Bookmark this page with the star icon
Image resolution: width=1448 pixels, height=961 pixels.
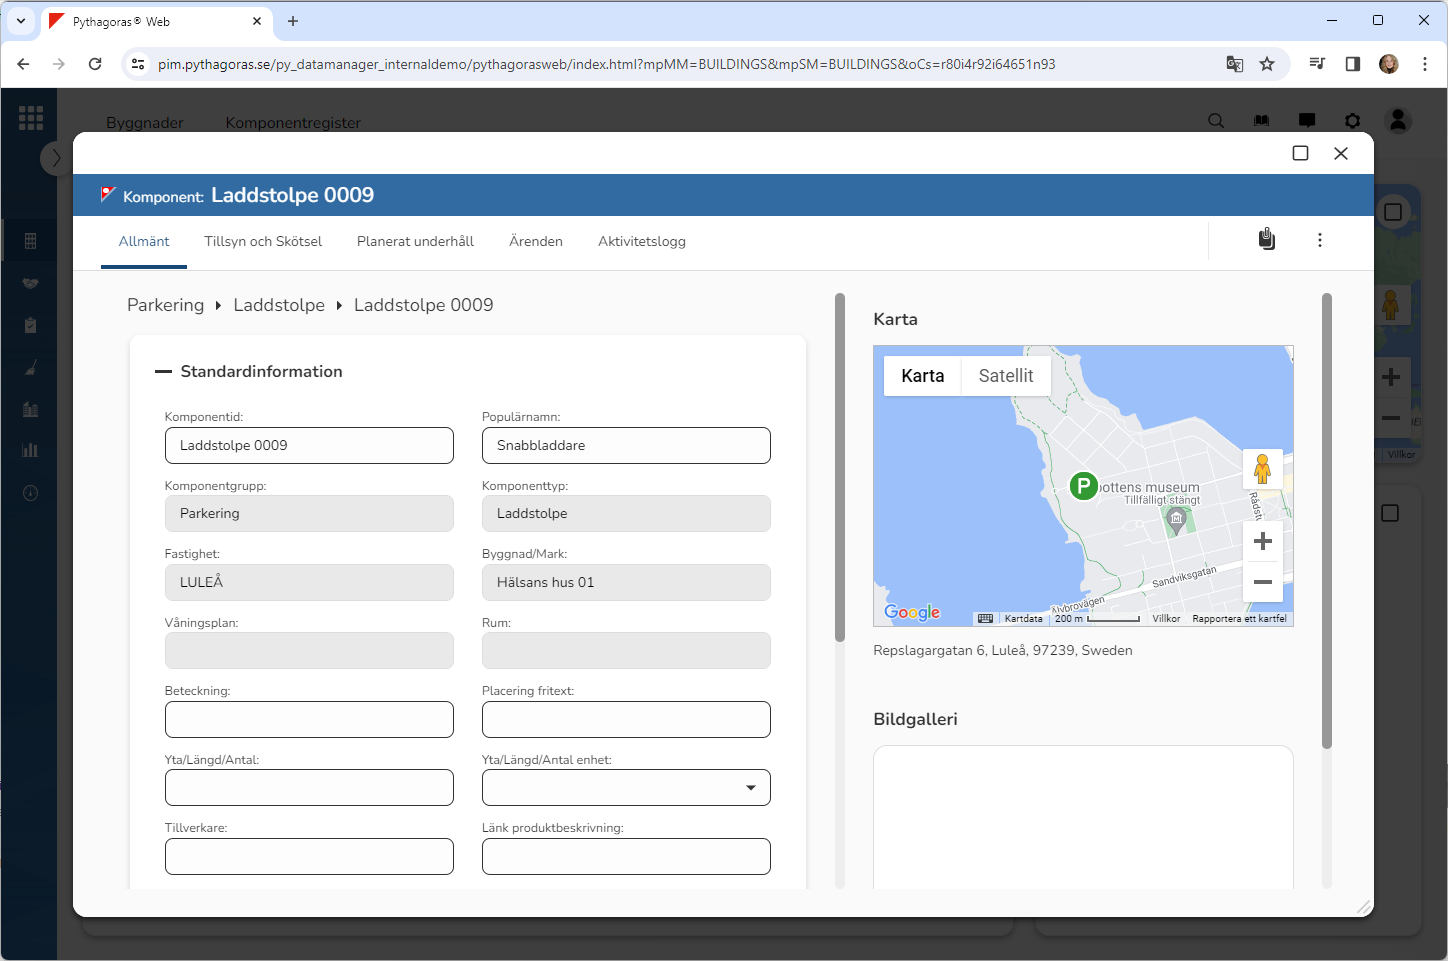[x=1267, y=64]
